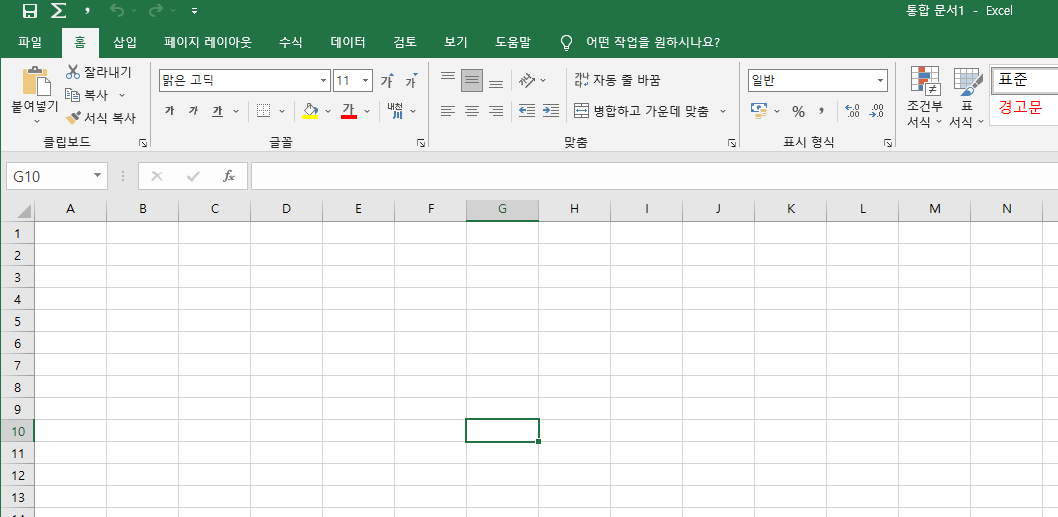Image resolution: width=1058 pixels, height=517 pixels.
Task: Open 조건부 서식 conditional formatting
Action: click(x=924, y=97)
